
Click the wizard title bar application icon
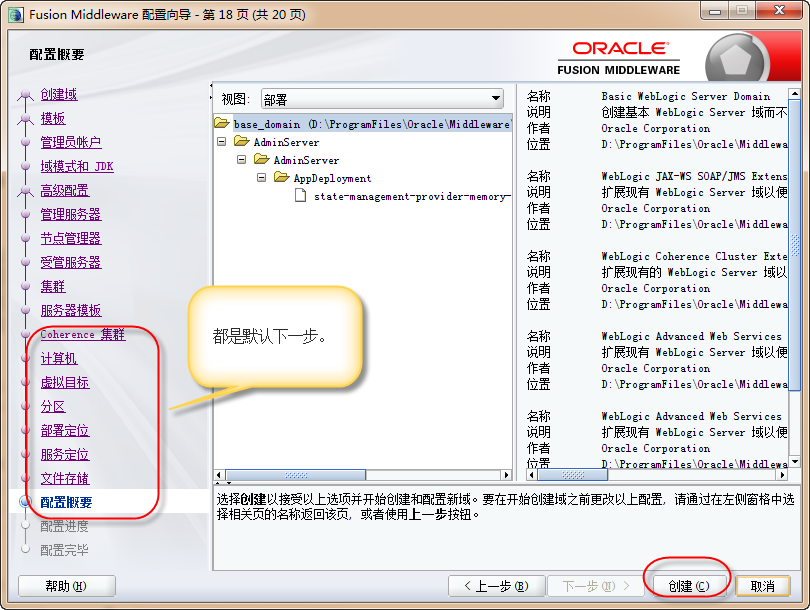pyautogui.click(x=15, y=14)
